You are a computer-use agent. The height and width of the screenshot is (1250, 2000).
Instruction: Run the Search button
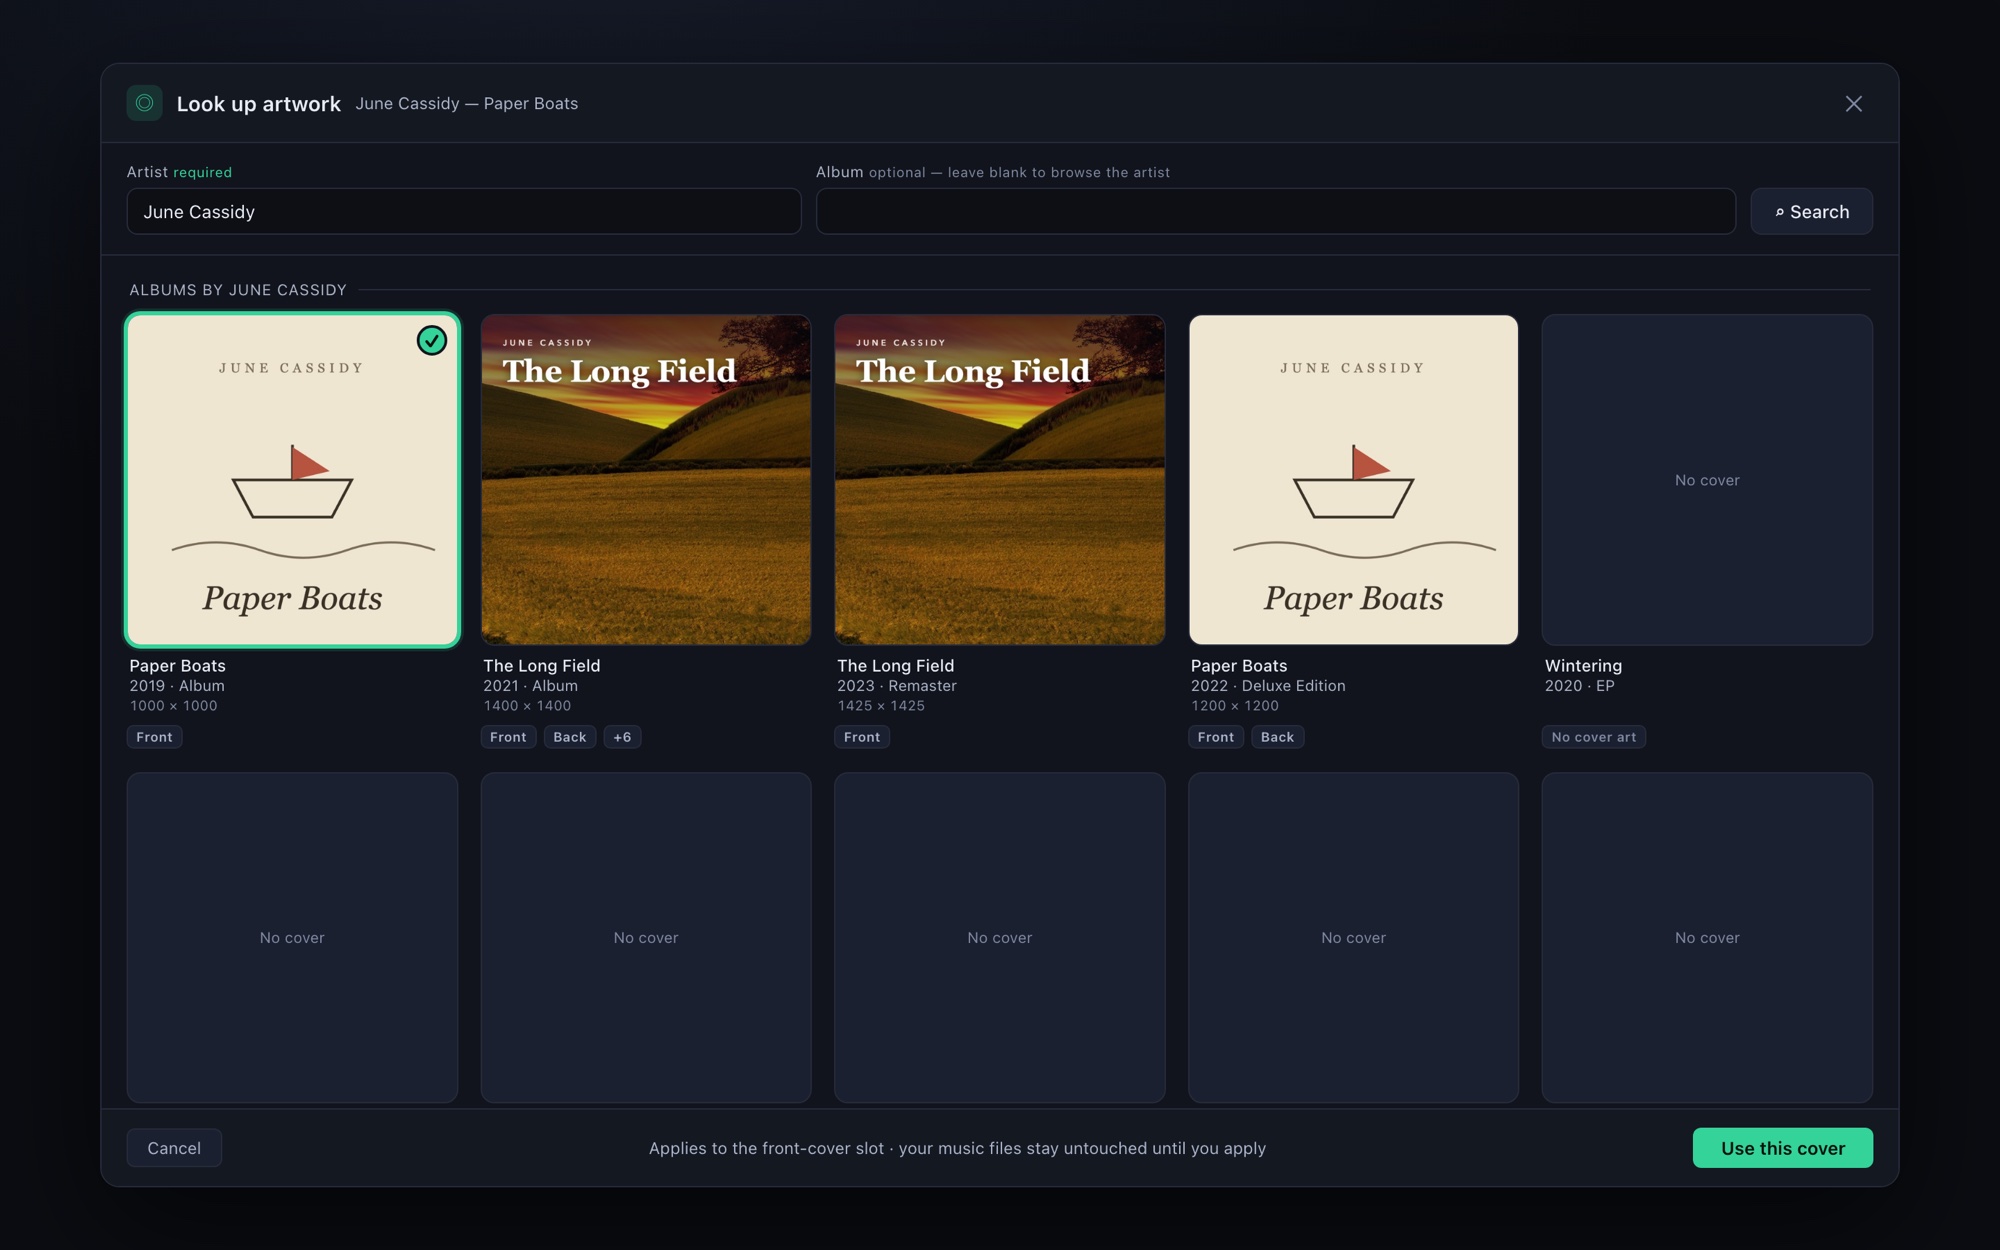point(1811,212)
